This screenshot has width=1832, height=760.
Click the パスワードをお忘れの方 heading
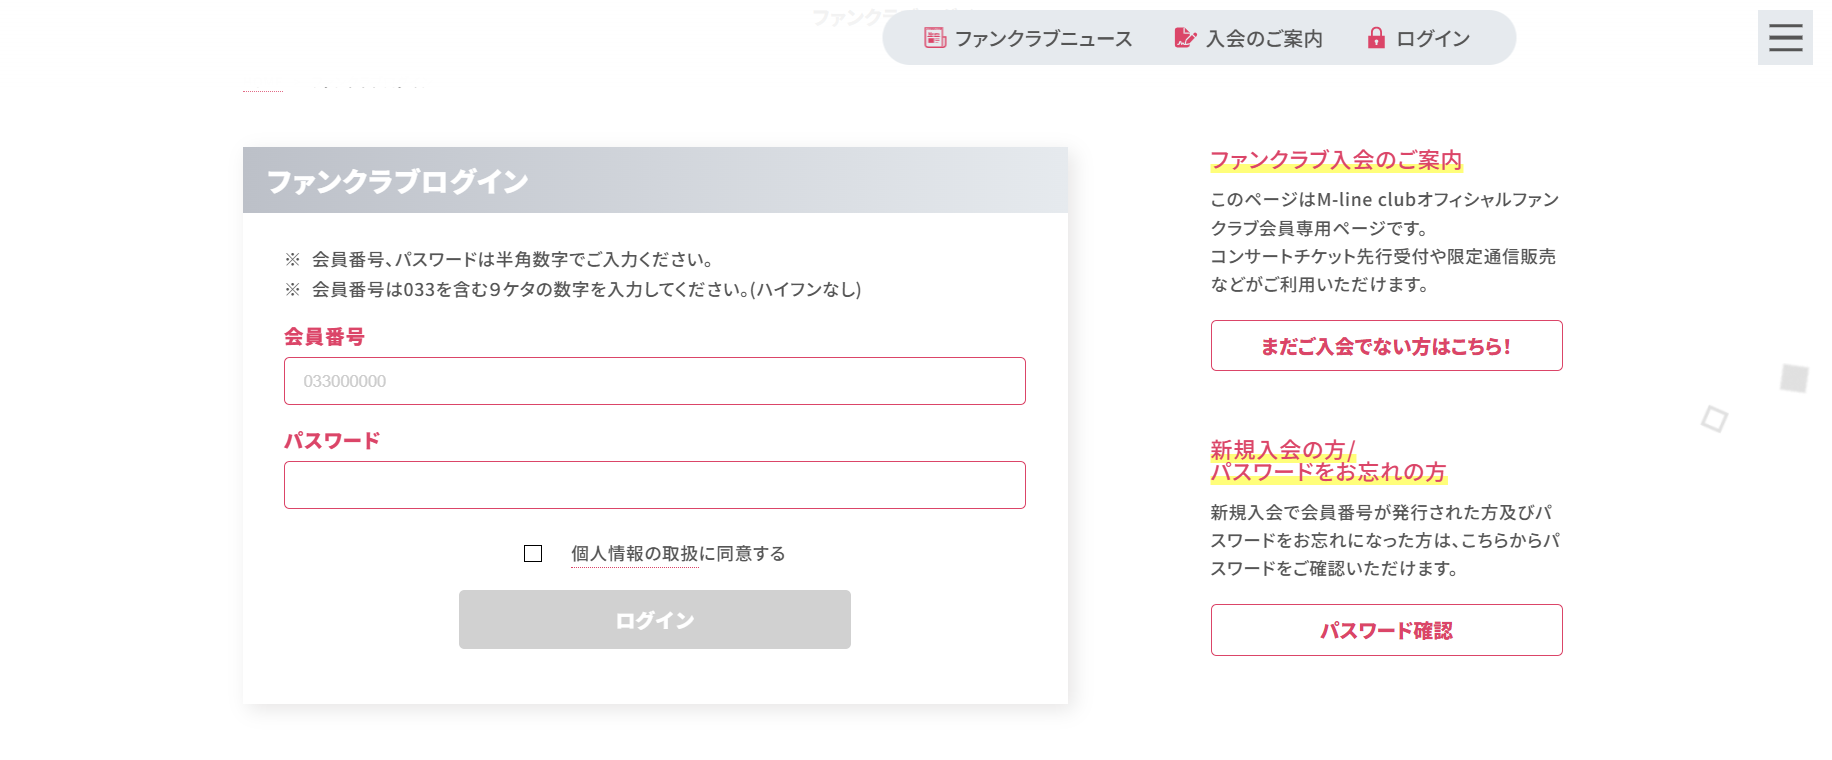(1328, 472)
